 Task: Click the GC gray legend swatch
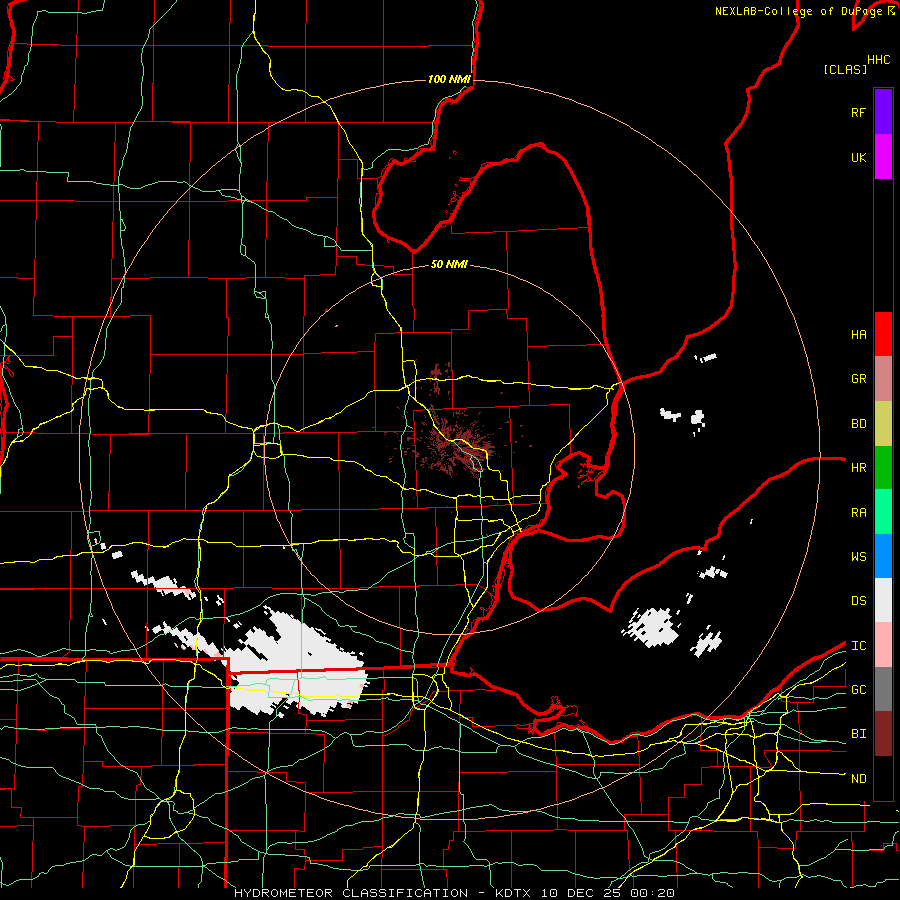(883, 689)
